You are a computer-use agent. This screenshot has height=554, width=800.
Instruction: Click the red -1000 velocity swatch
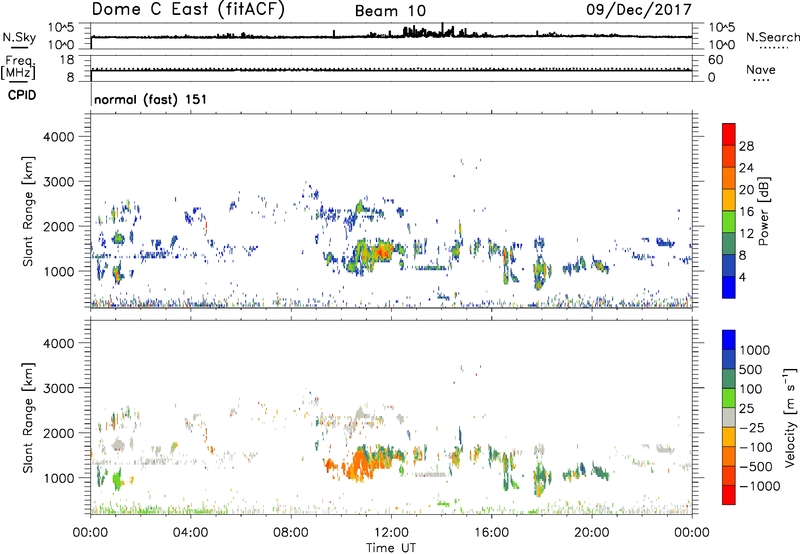(729, 495)
